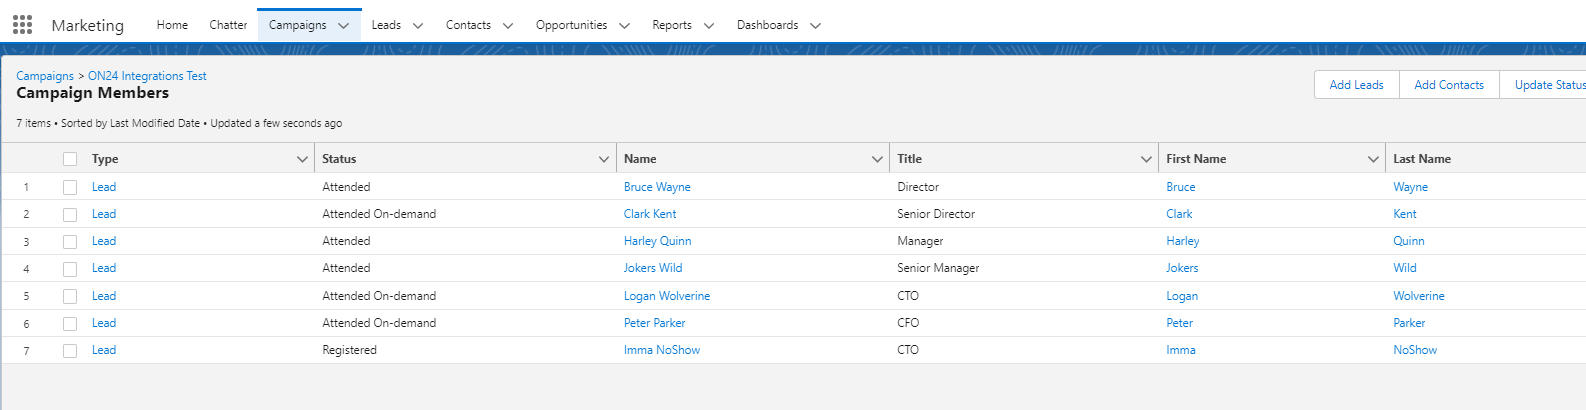Open the Reports tab dropdown chevron
Screen dimensions: 1586x410
(x=709, y=26)
